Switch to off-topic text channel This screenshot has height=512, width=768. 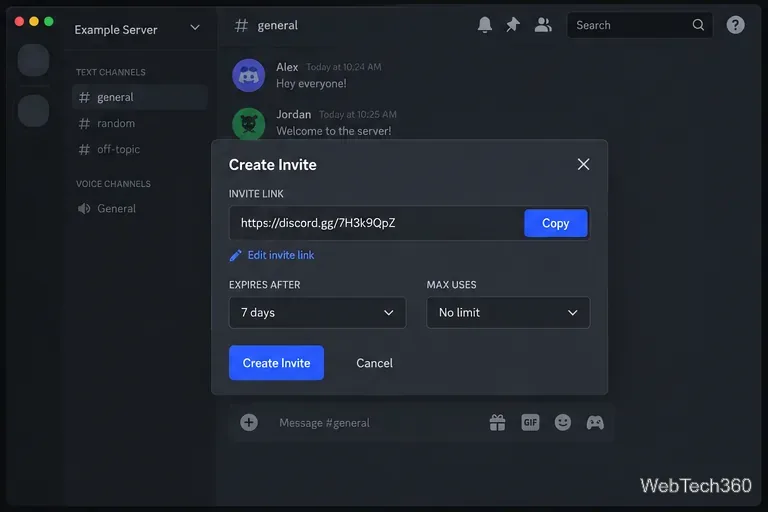coord(140,149)
